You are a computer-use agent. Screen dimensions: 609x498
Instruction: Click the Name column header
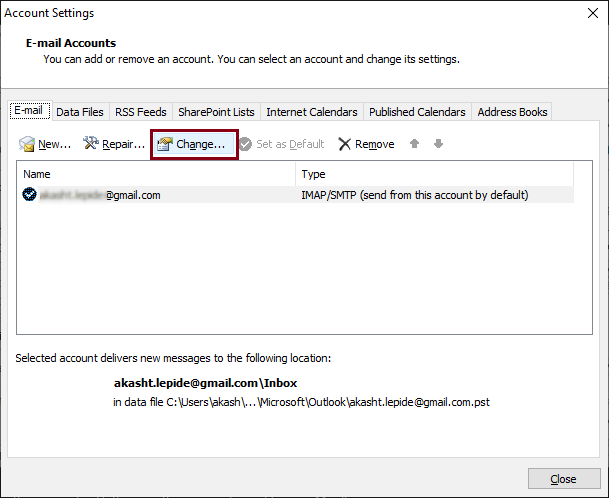point(156,174)
